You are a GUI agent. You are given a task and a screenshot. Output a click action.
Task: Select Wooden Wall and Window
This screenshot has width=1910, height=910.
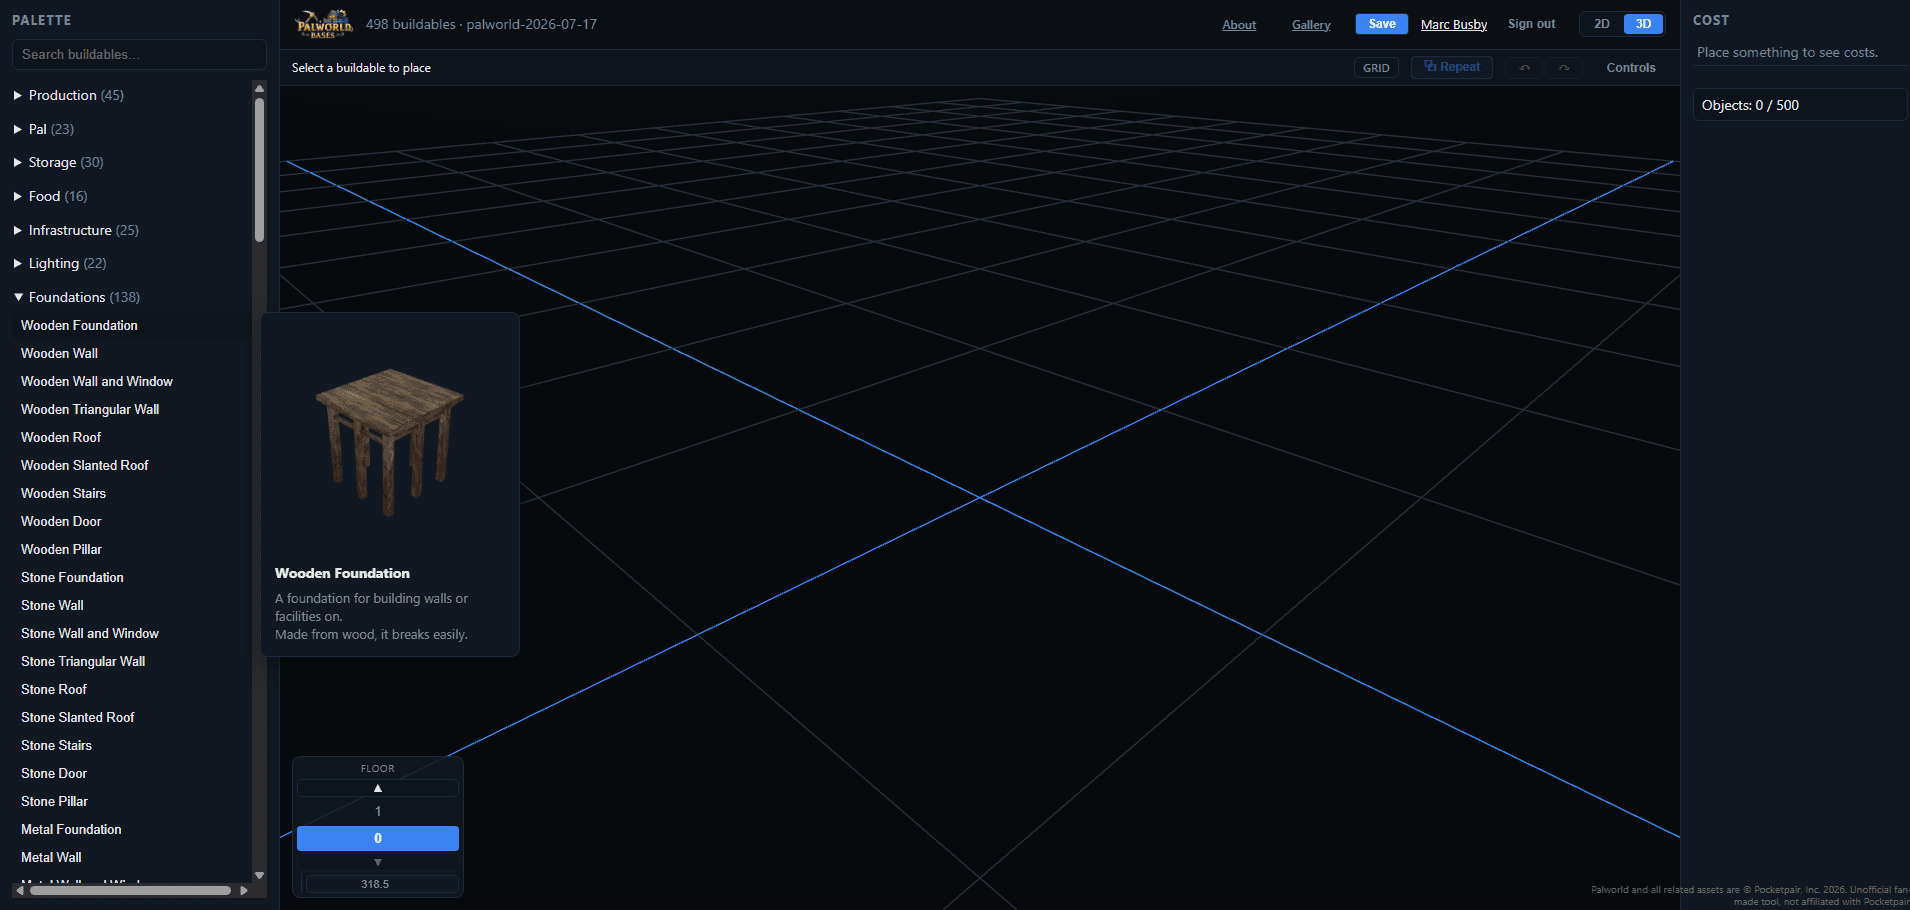(96, 381)
